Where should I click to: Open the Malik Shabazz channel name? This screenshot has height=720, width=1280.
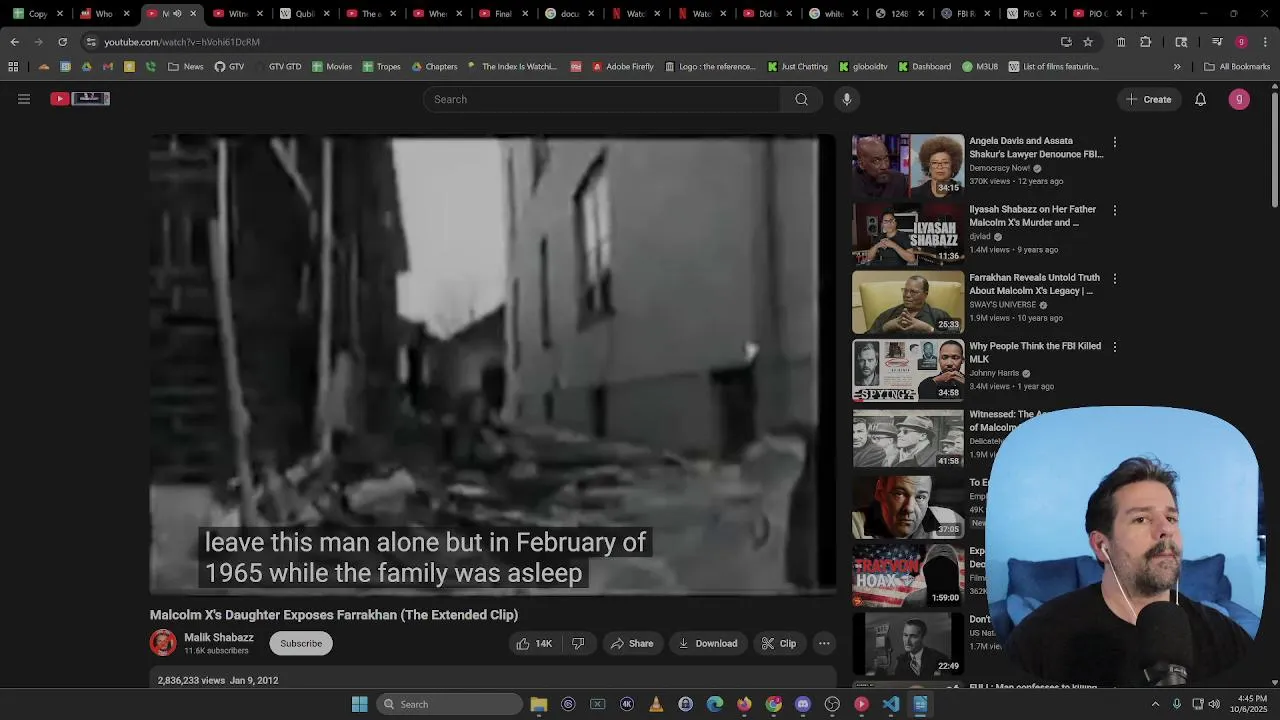pyautogui.click(x=219, y=637)
